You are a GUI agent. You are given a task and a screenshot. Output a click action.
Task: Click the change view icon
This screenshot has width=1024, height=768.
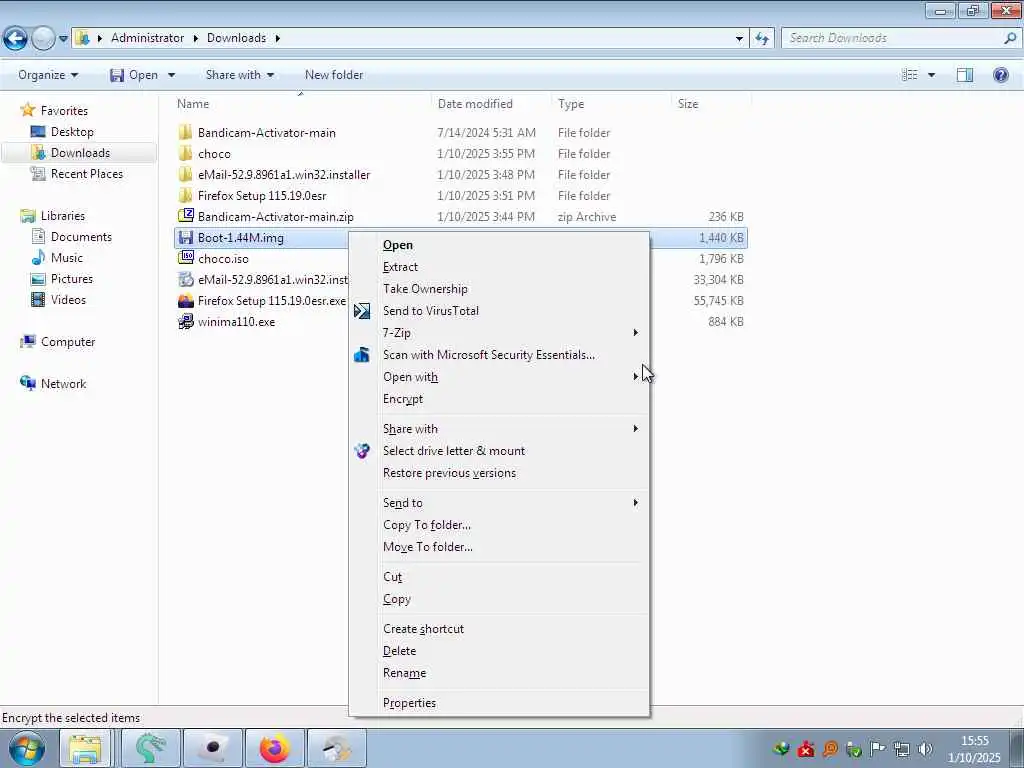[x=909, y=75]
